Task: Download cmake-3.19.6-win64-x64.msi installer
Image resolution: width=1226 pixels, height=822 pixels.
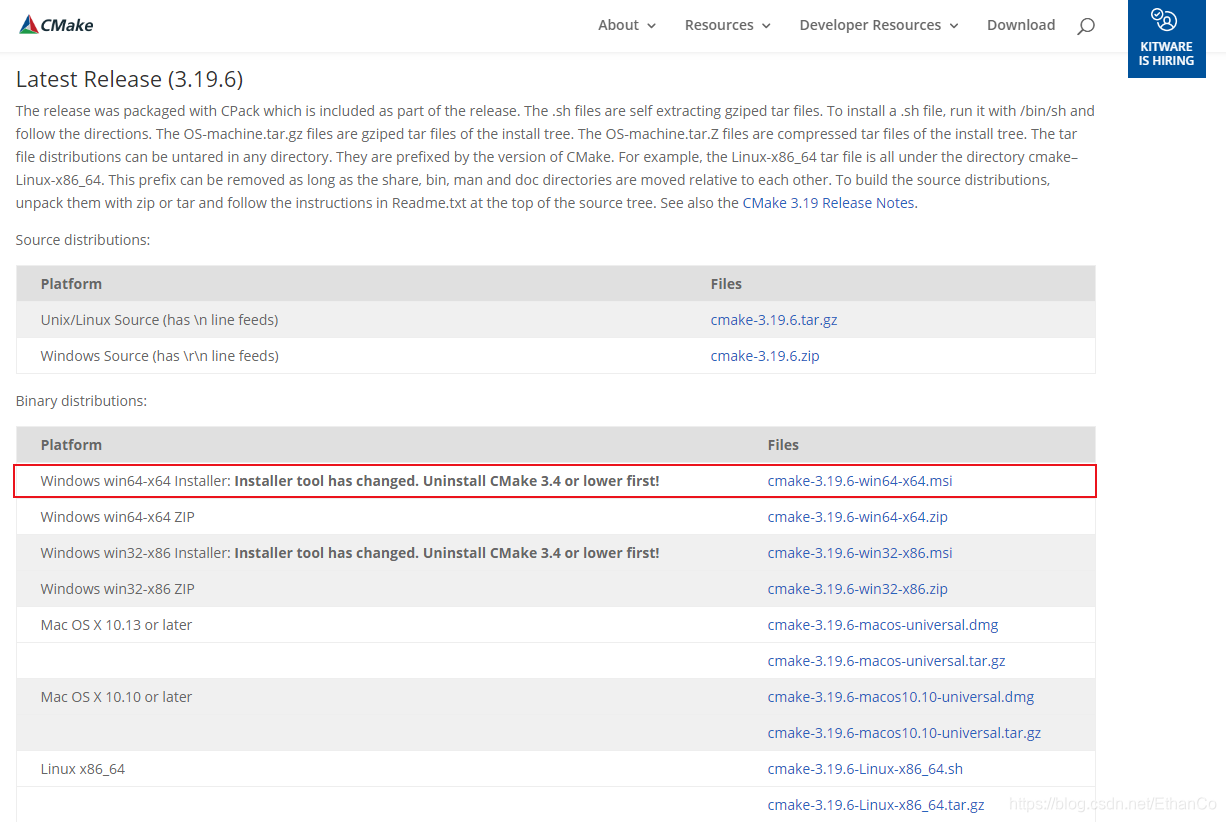Action: pos(860,481)
